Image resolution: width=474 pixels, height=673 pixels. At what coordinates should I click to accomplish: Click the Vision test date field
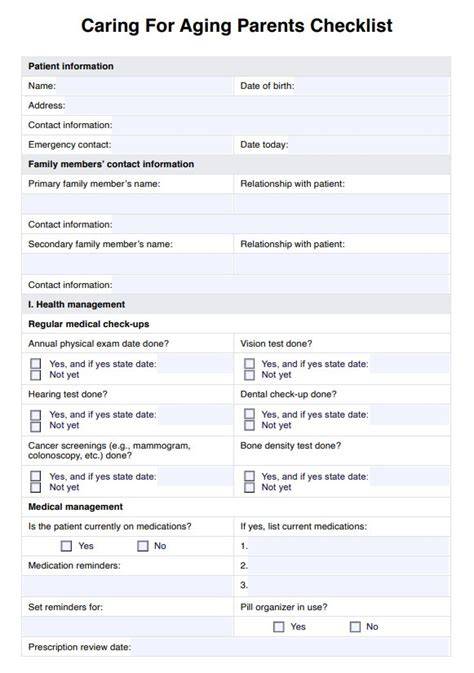[x=409, y=364]
